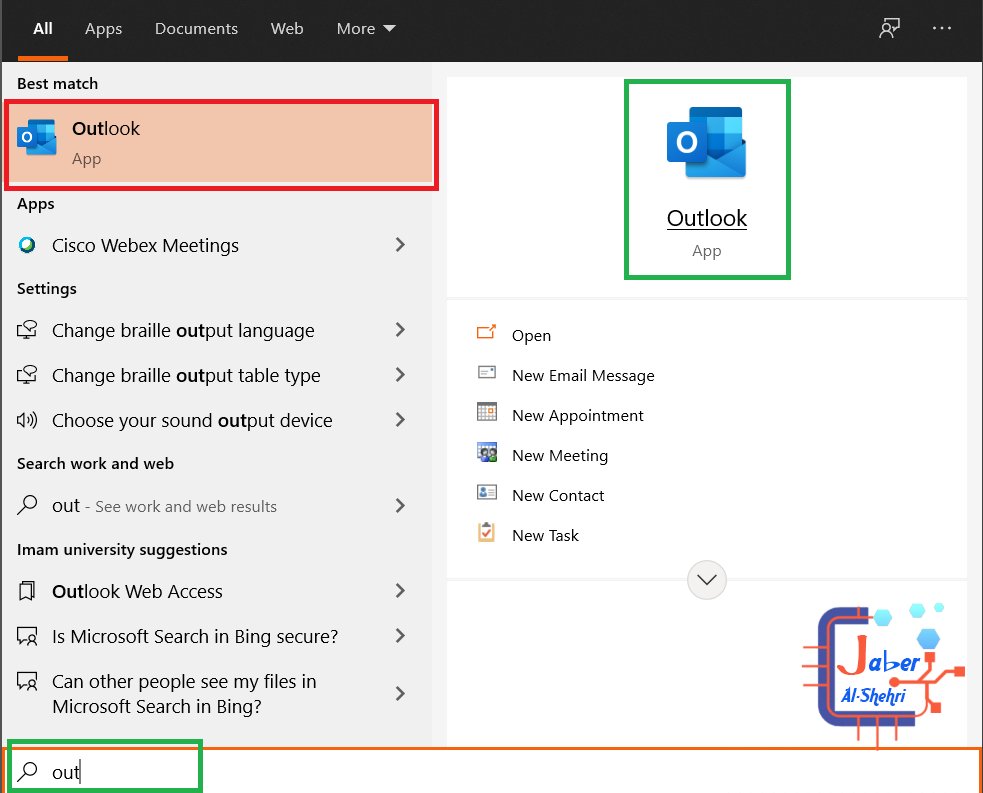The image size is (983, 793).
Task: Click the braille output table type icon
Action: pyautogui.click(x=27, y=375)
